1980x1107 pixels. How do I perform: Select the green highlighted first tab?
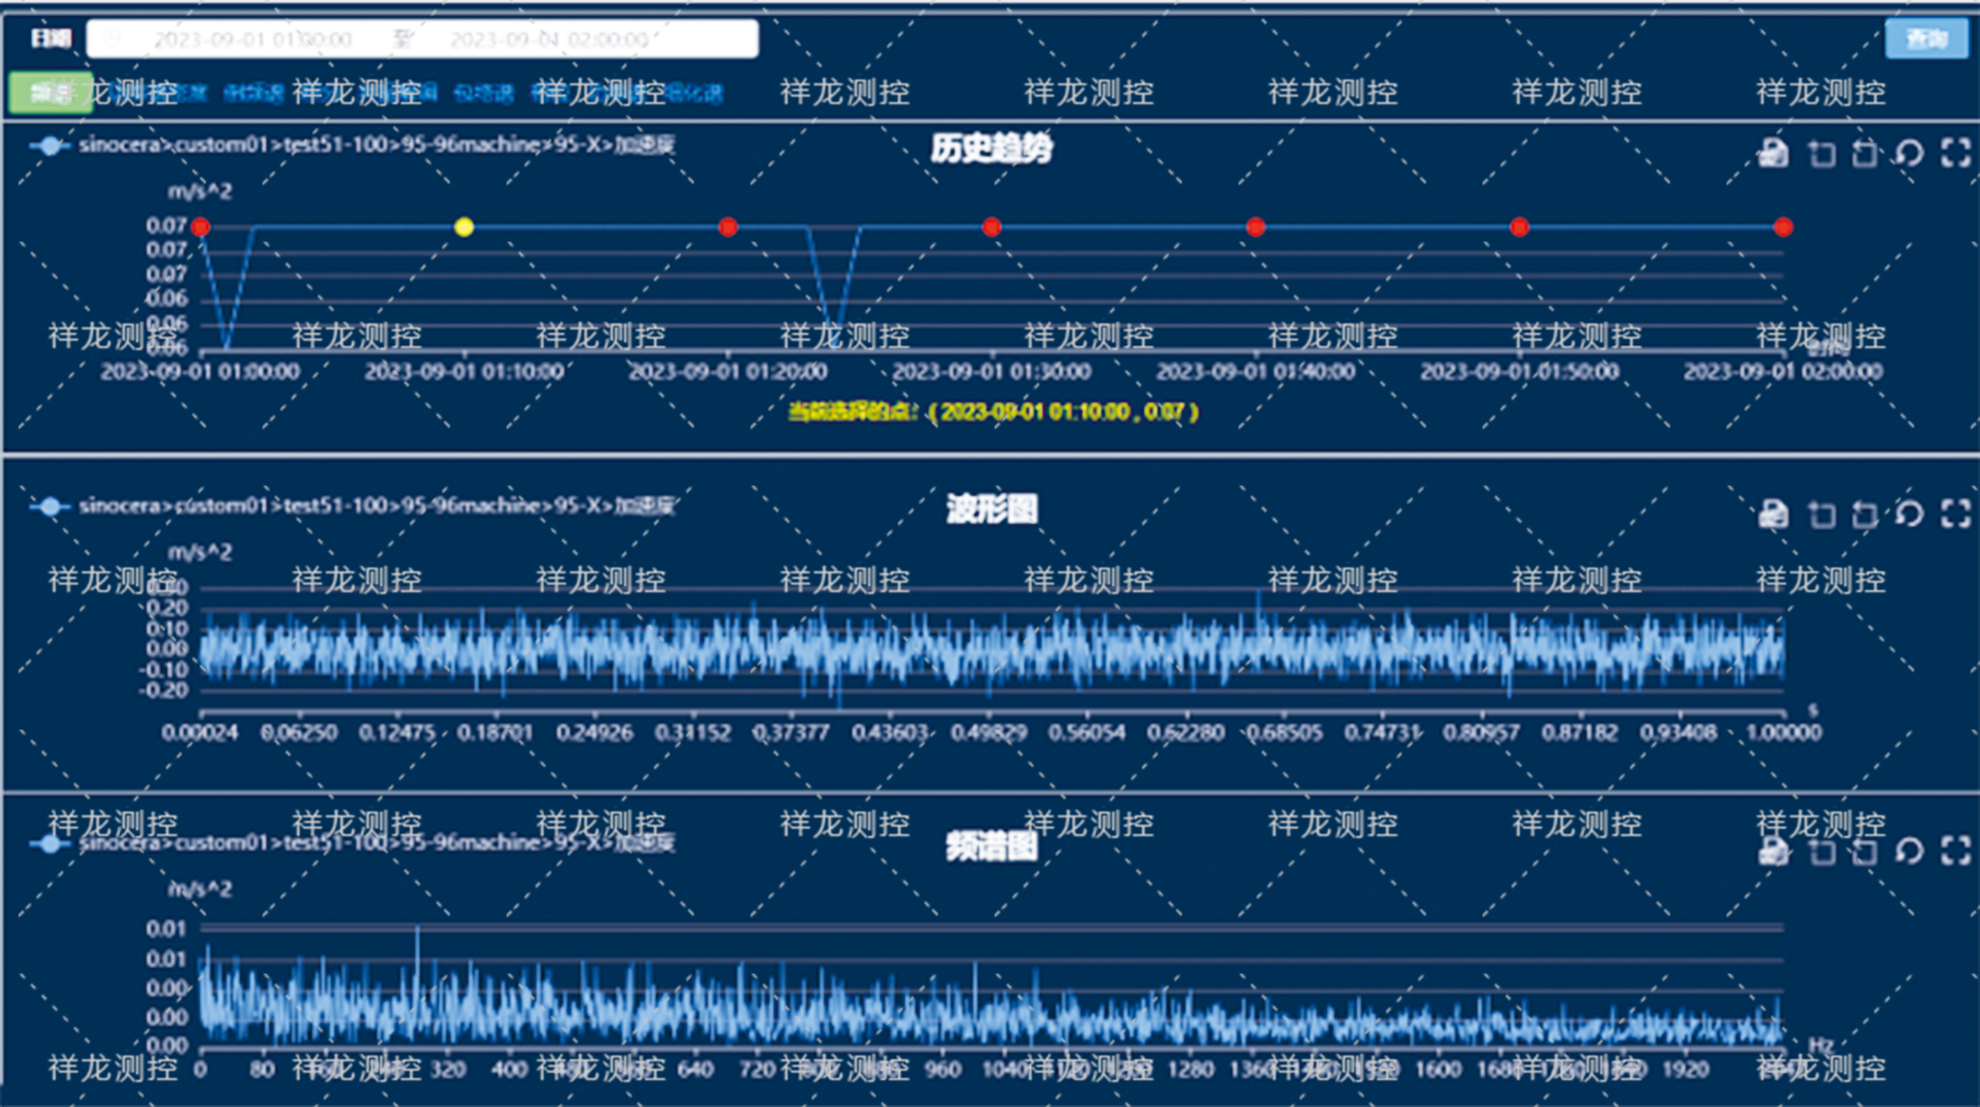click(x=50, y=93)
